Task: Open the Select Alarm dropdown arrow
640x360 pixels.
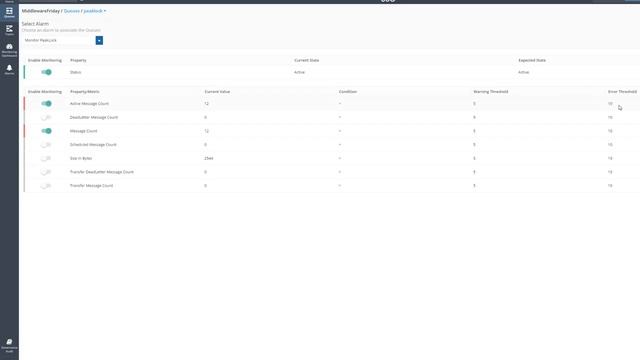Action: coord(99,40)
